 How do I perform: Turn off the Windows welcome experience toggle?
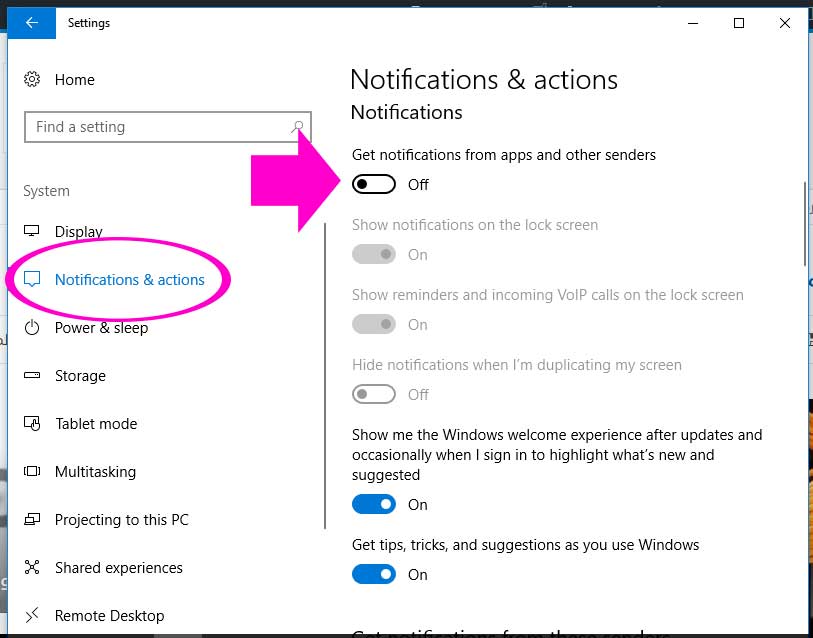(x=373, y=504)
